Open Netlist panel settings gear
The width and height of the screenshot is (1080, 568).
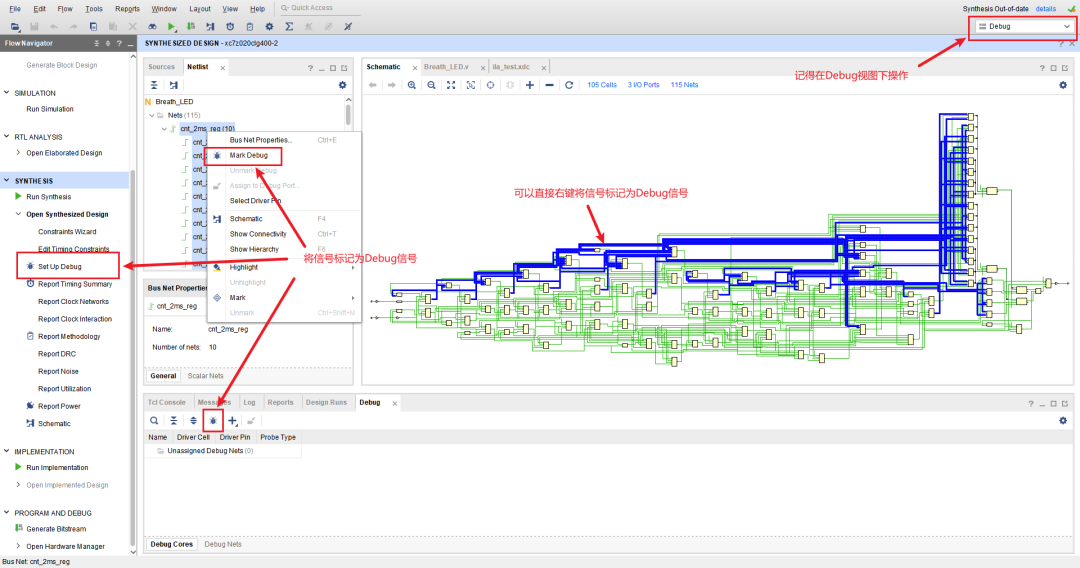[342, 85]
